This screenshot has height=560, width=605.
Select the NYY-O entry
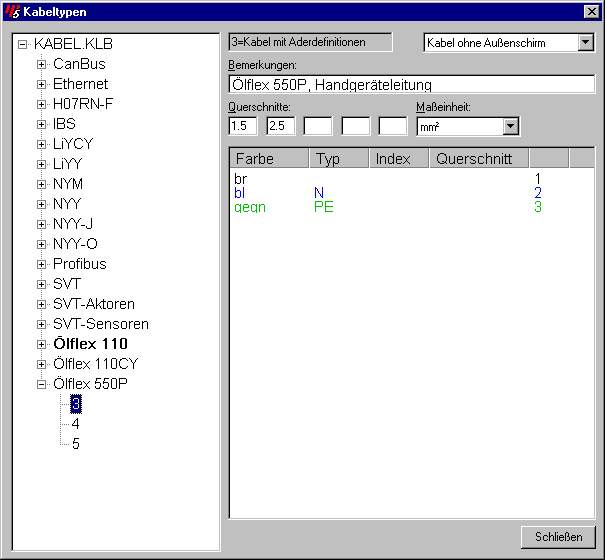tap(75, 244)
